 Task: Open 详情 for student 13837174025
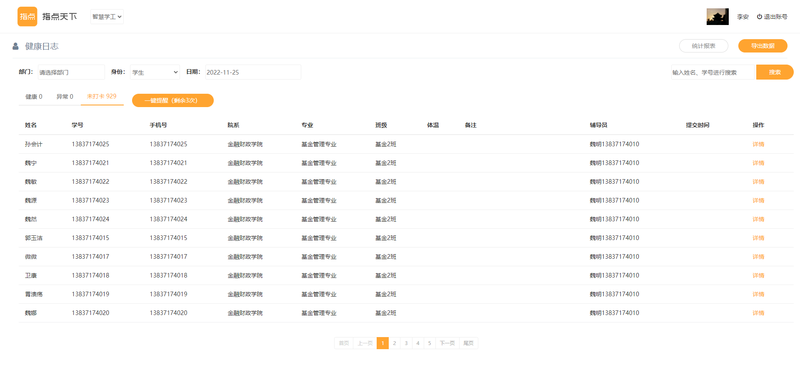click(x=758, y=144)
